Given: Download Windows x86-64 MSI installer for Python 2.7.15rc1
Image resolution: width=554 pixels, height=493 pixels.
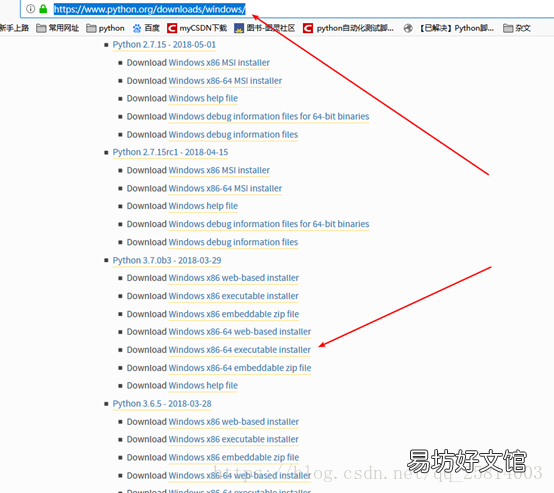Looking at the screenshot, I should click(x=225, y=188).
